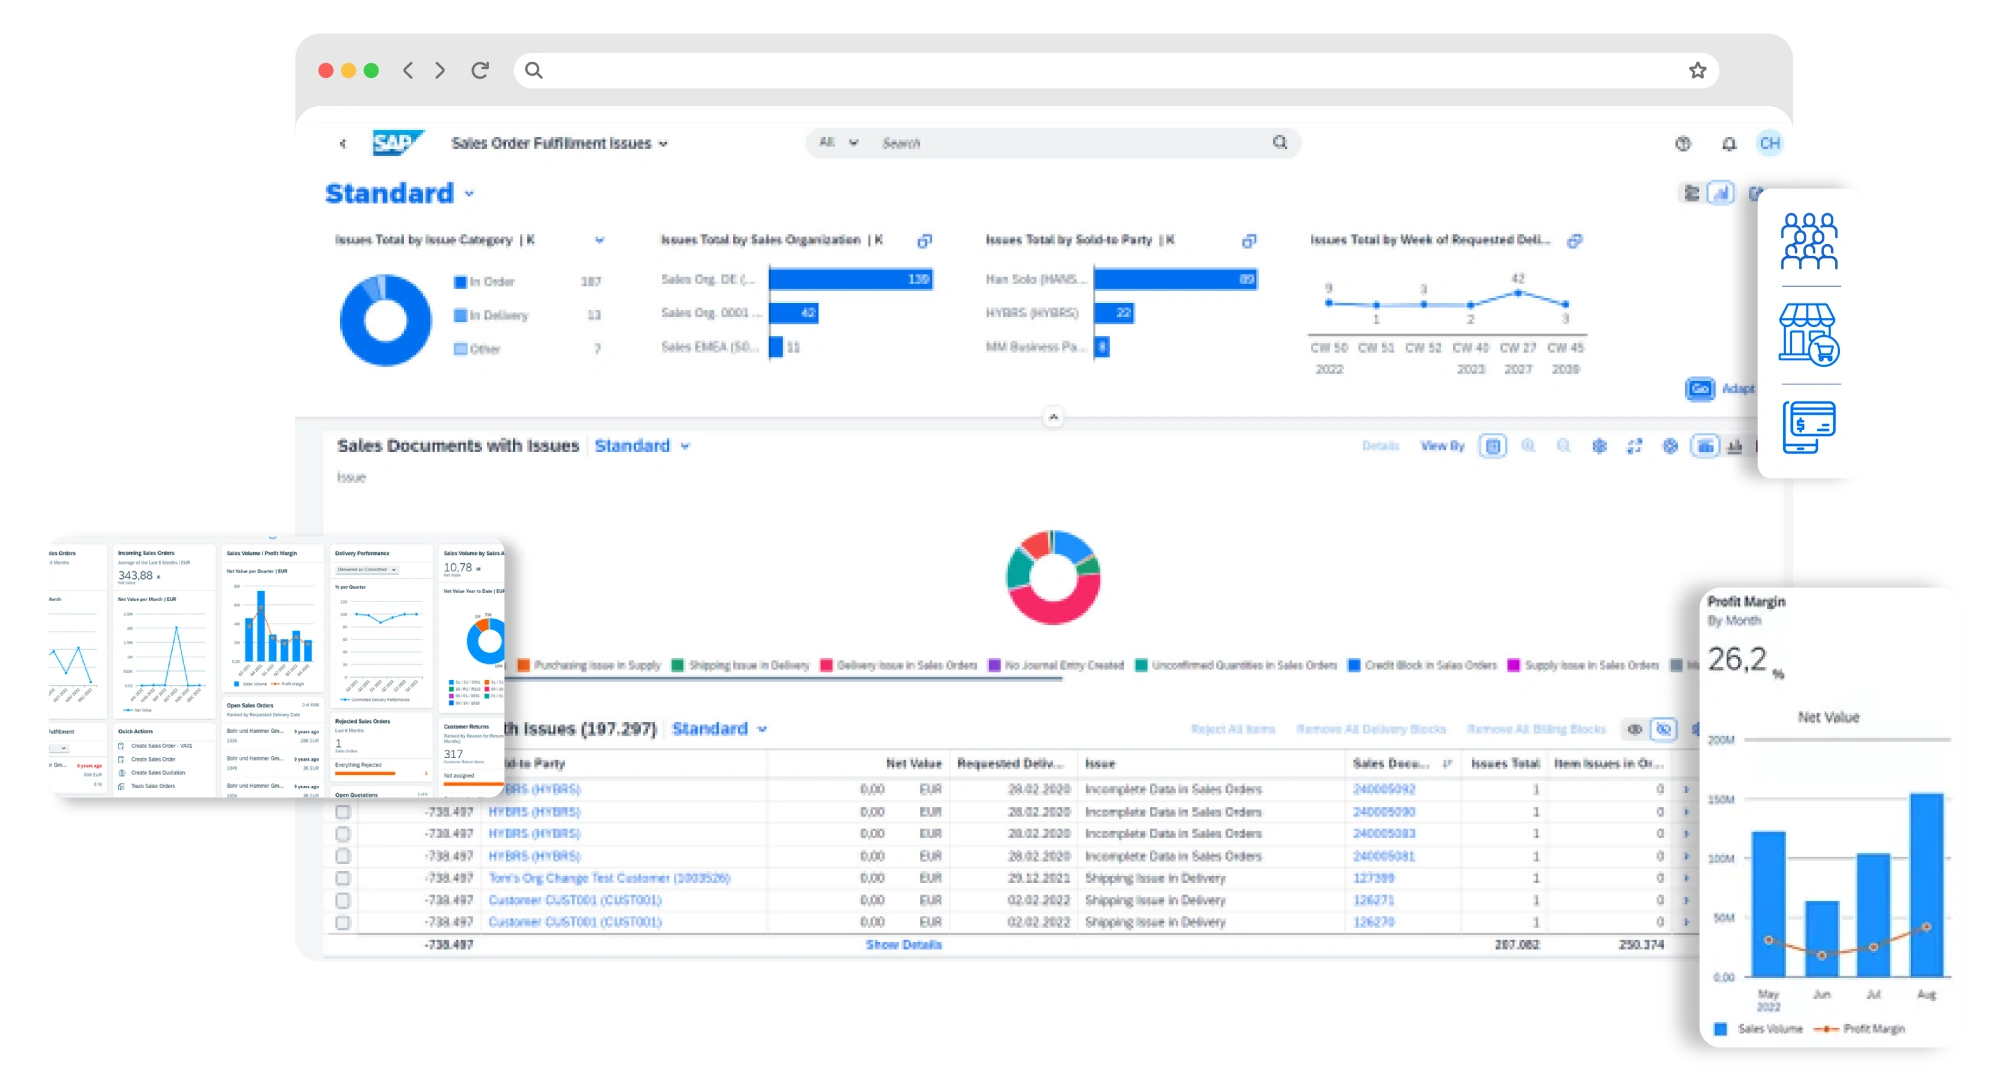Open the CH user profile avatar
Image resolution: width=2000 pixels, height=1079 pixels.
(1769, 143)
